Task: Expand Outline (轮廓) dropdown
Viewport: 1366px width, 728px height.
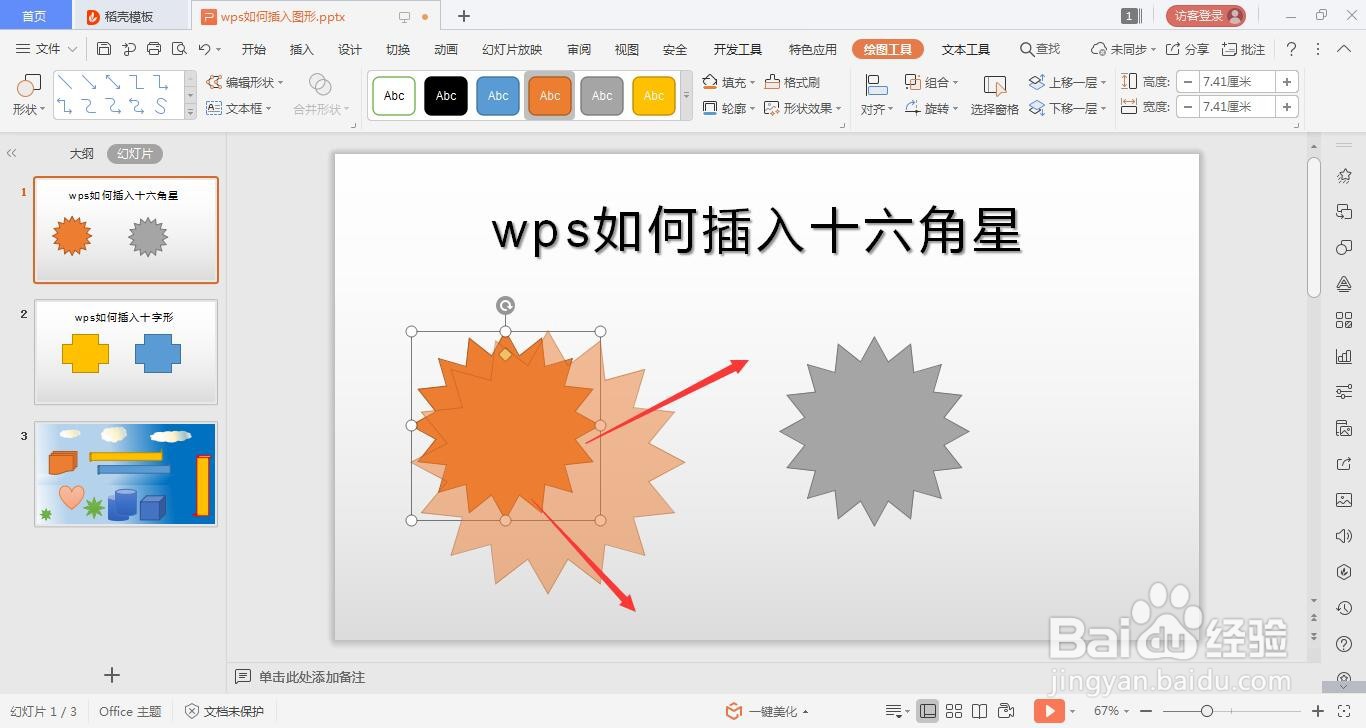Action: pos(752,109)
